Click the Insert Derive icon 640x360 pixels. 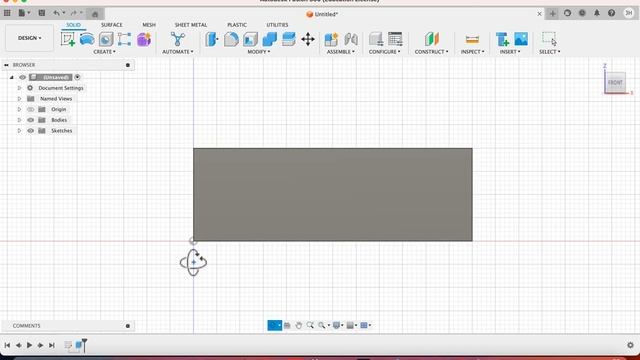502,39
